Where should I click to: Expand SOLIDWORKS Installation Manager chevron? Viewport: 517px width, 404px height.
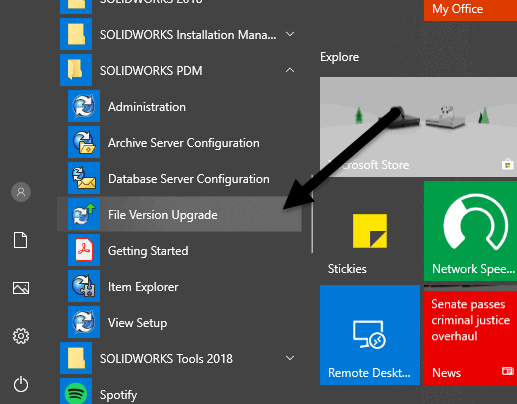(x=290, y=34)
